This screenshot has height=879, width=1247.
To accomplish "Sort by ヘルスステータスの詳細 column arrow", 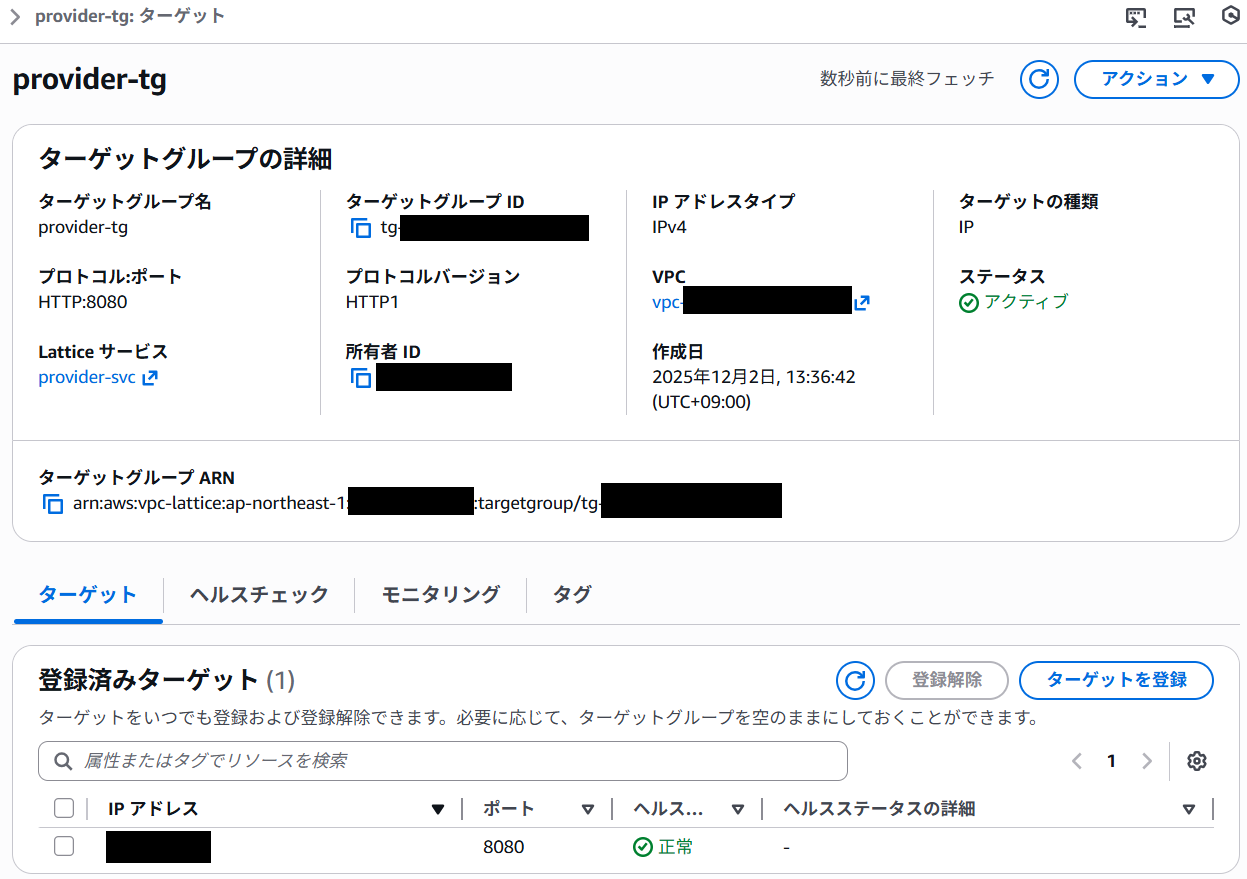I will (1189, 809).
